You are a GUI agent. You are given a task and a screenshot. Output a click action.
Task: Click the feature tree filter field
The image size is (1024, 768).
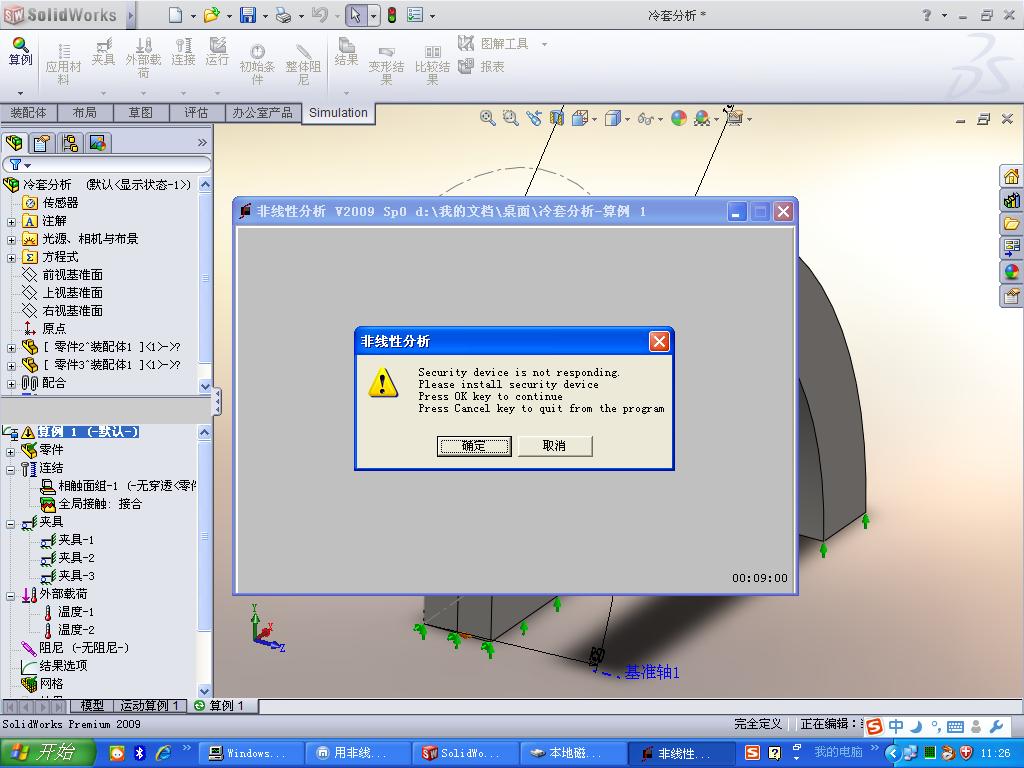point(106,165)
